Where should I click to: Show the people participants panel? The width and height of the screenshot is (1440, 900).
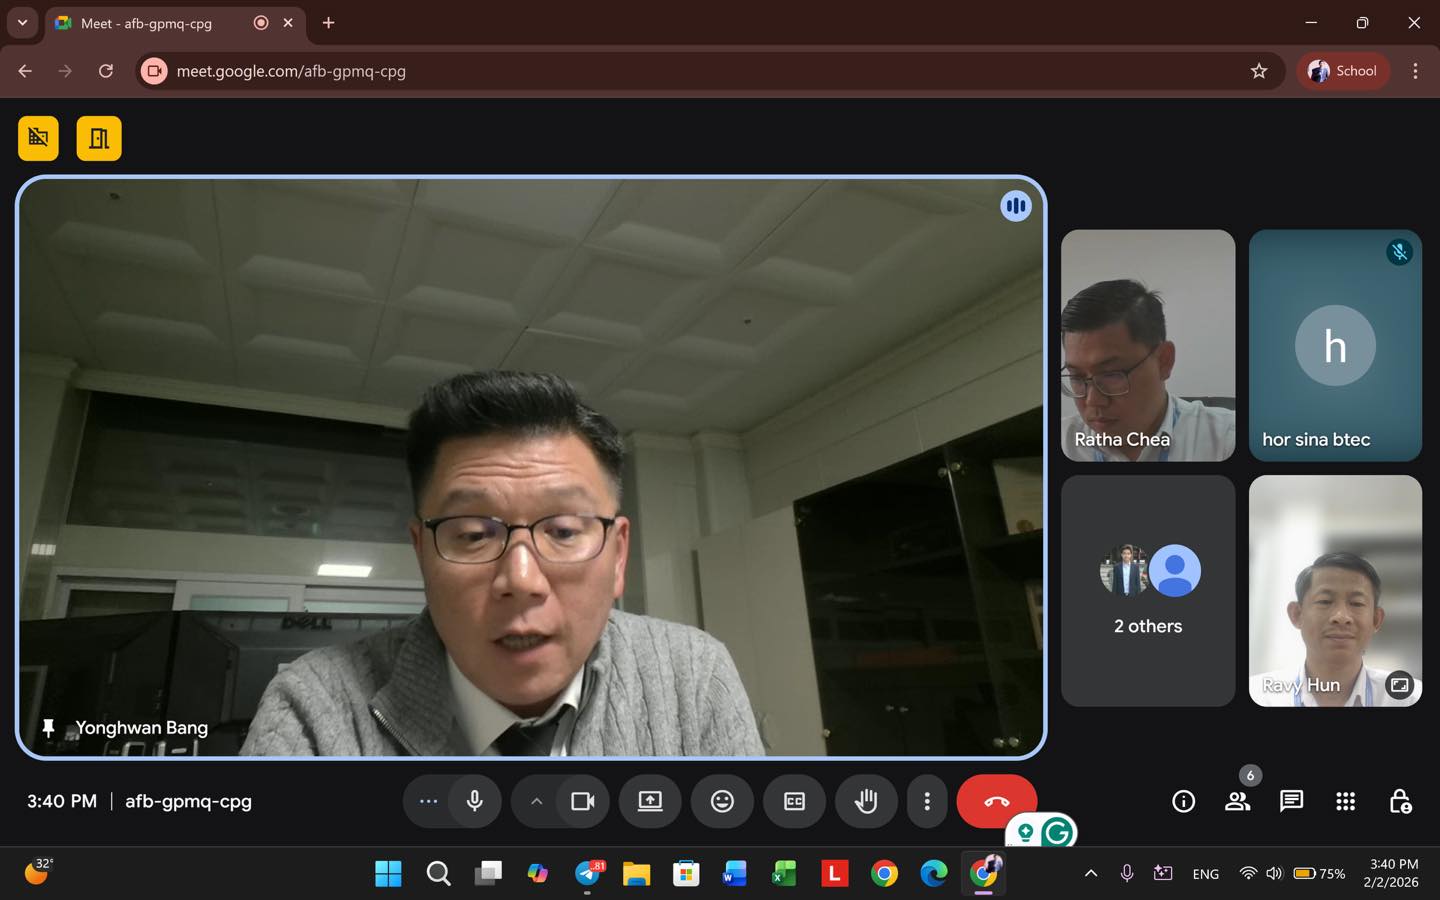(1237, 801)
